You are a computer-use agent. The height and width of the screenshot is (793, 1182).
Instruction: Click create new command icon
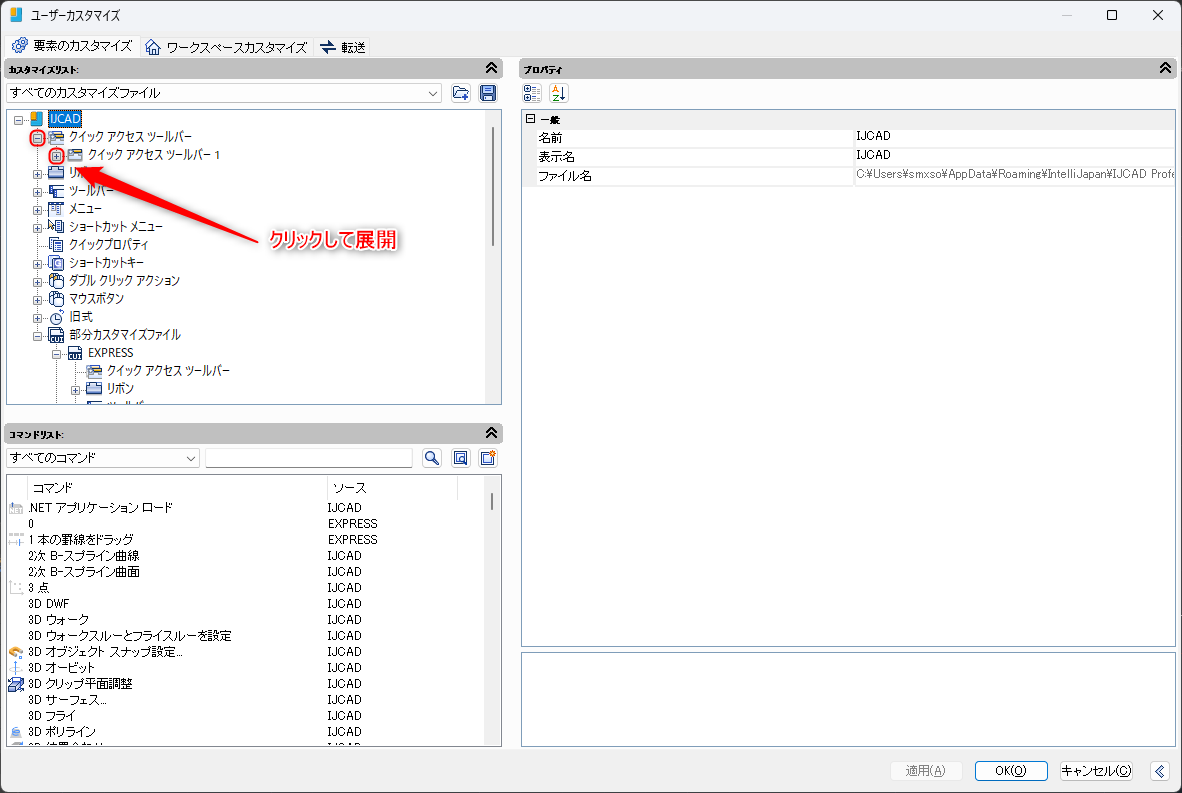tap(488, 458)
